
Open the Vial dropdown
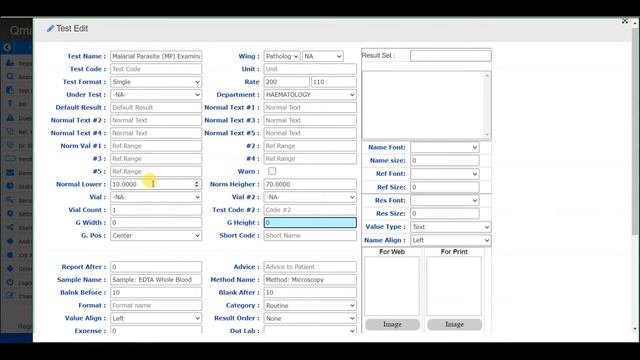click(156, 197)
